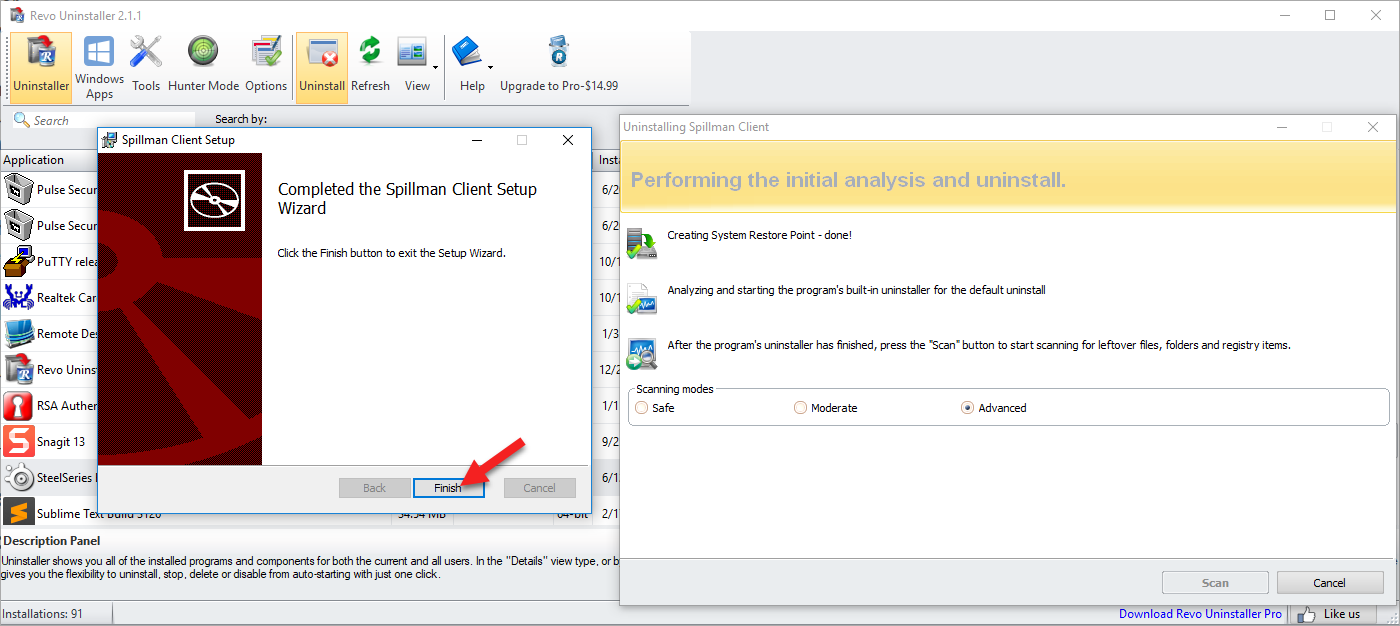Select the Snagit 13 icon
The height and width of the screenshot is (626, 1400).
[18, 441]
